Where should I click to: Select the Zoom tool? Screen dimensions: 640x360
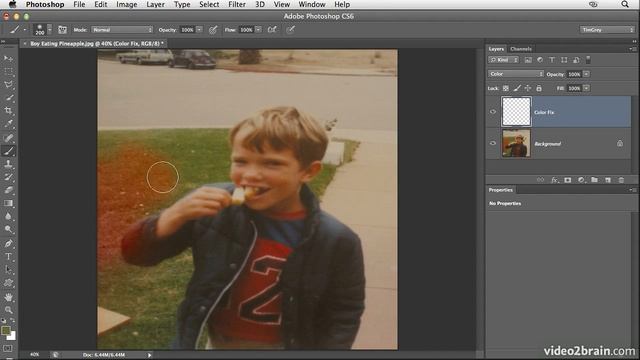(8, 310)
